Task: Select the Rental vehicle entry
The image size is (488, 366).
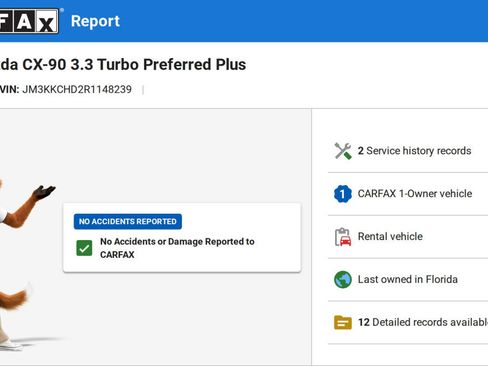Action: 408,237
